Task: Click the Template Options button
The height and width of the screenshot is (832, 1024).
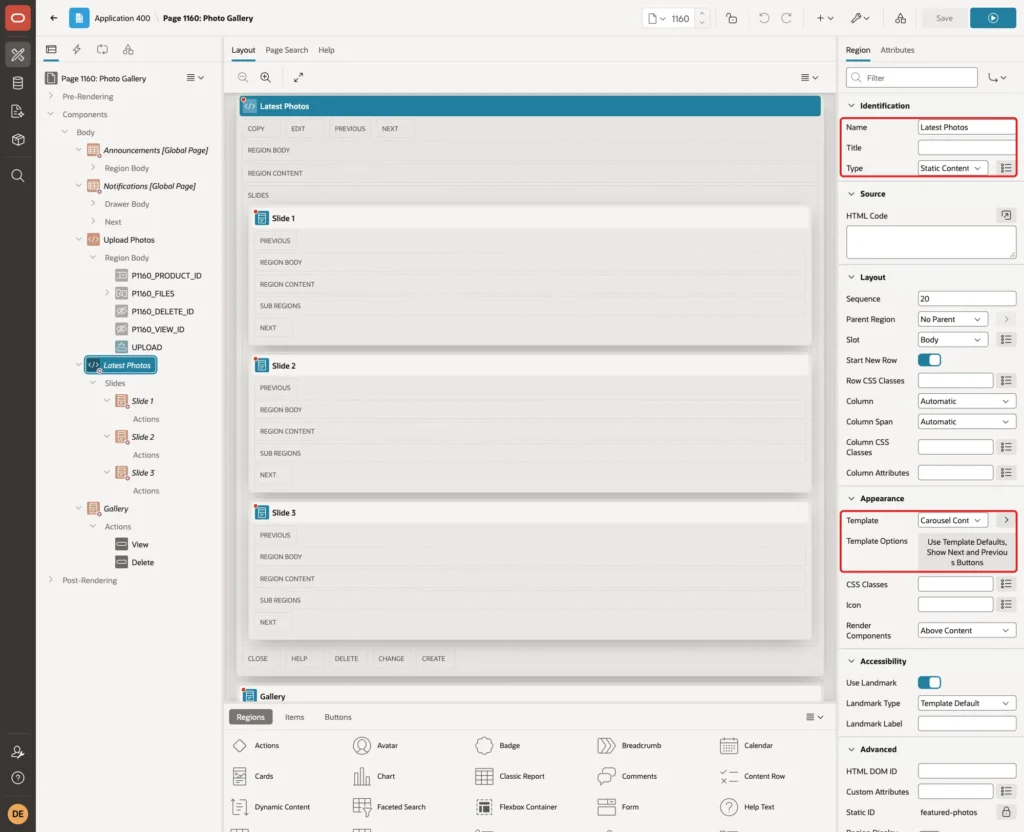Action: click(967, 552)
